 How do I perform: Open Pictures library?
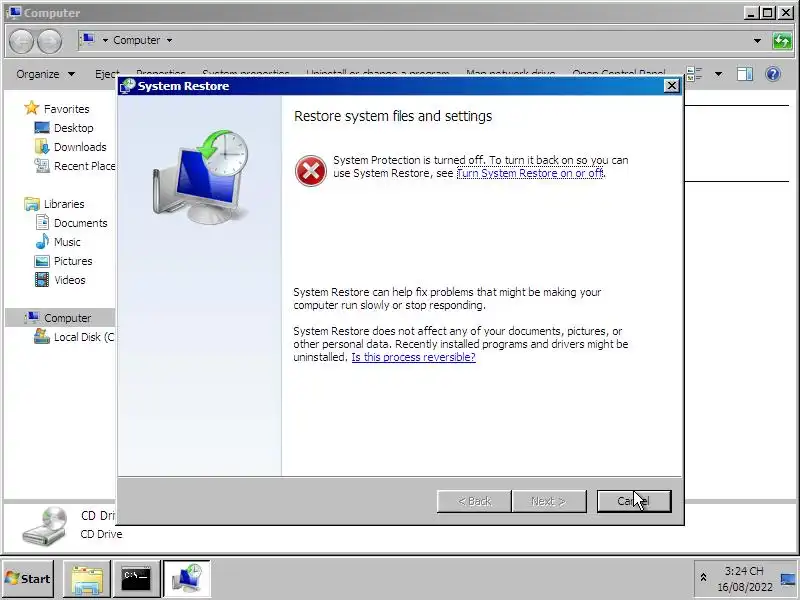point(73,261)
